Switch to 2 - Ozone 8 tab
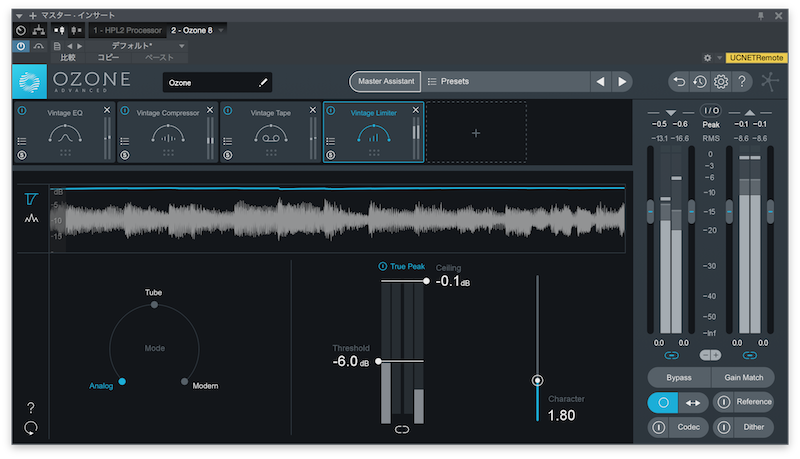800x459 pixels. (x=192, y=31)
